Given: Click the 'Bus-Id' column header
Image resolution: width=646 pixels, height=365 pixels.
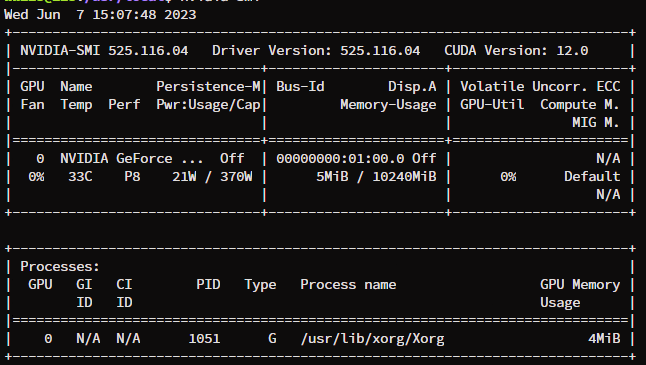Looking at the screenshot, I should tap(300, 87).
